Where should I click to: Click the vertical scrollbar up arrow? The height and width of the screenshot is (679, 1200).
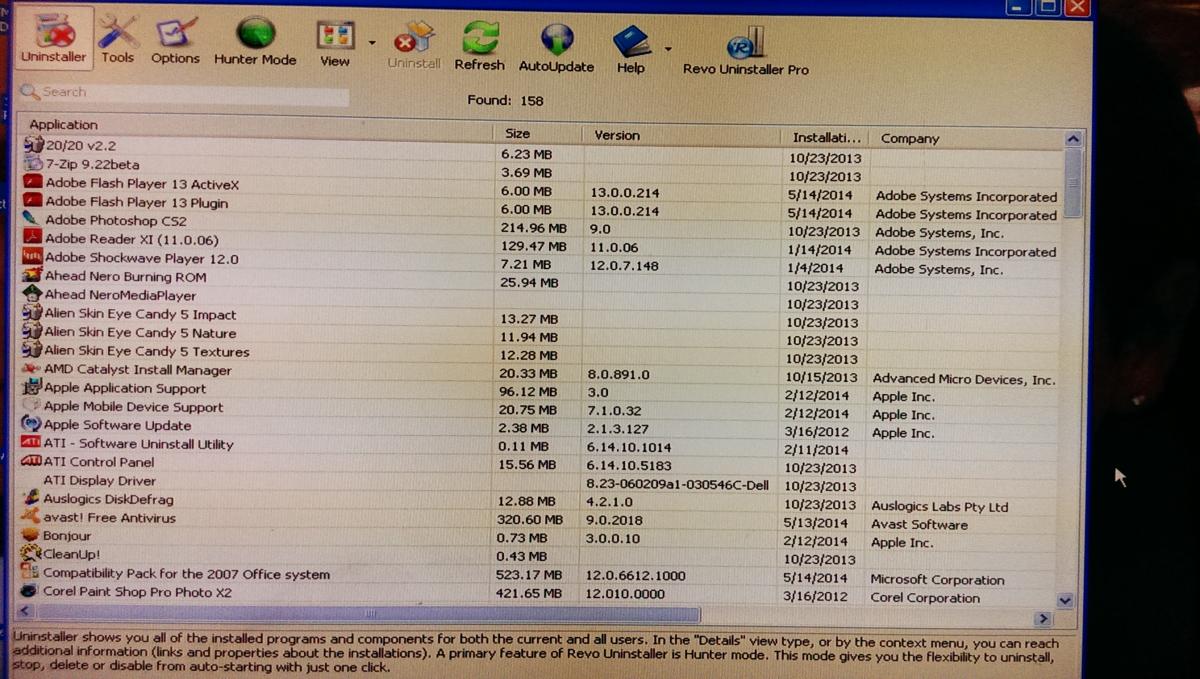tap(1073, 139)
